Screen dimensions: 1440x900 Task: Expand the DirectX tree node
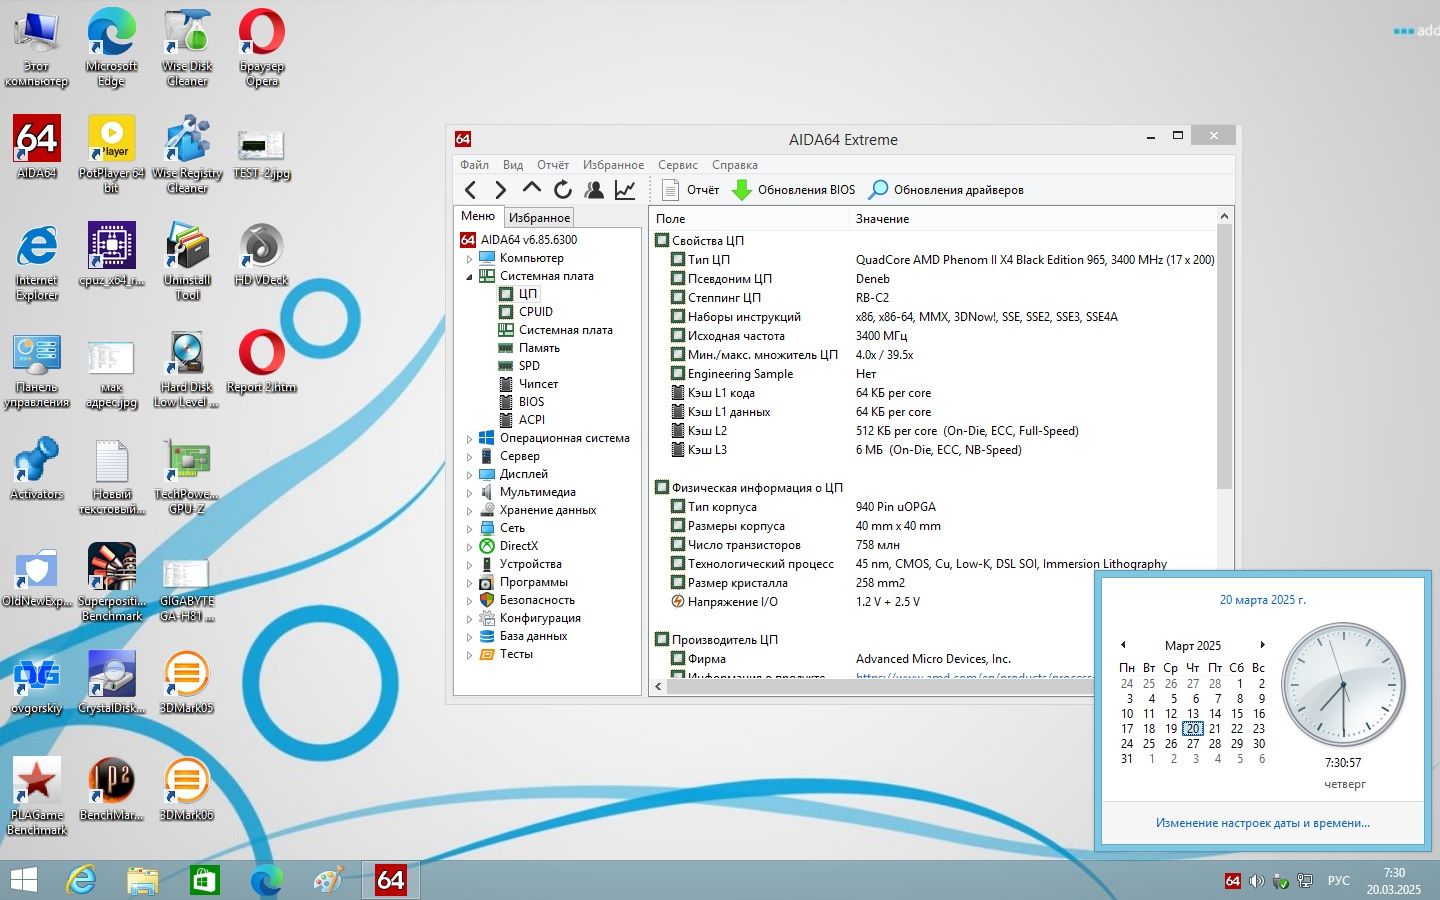point(469,547)
